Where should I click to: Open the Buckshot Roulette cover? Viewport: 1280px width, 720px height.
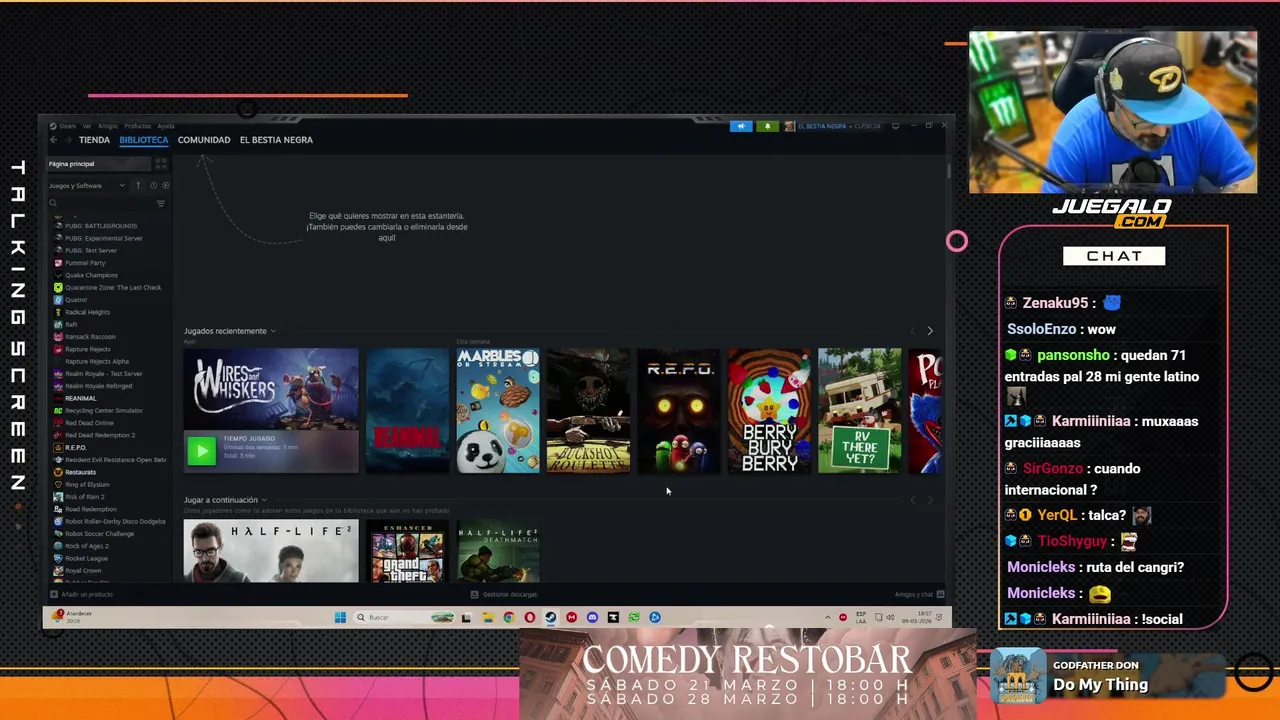(x=588, y=411)
